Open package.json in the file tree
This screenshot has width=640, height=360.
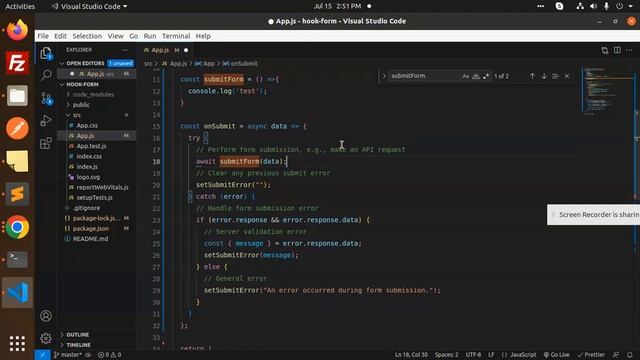pyautogui.click(x=91, y=229)
